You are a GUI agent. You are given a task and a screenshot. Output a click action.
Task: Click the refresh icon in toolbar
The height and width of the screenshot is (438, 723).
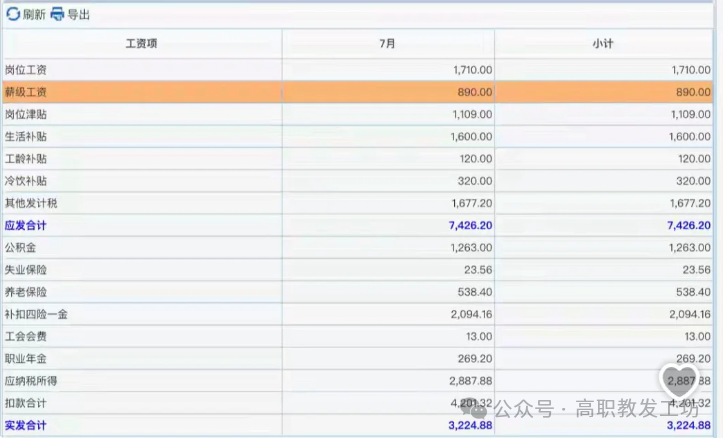click(x=13, y=14)
